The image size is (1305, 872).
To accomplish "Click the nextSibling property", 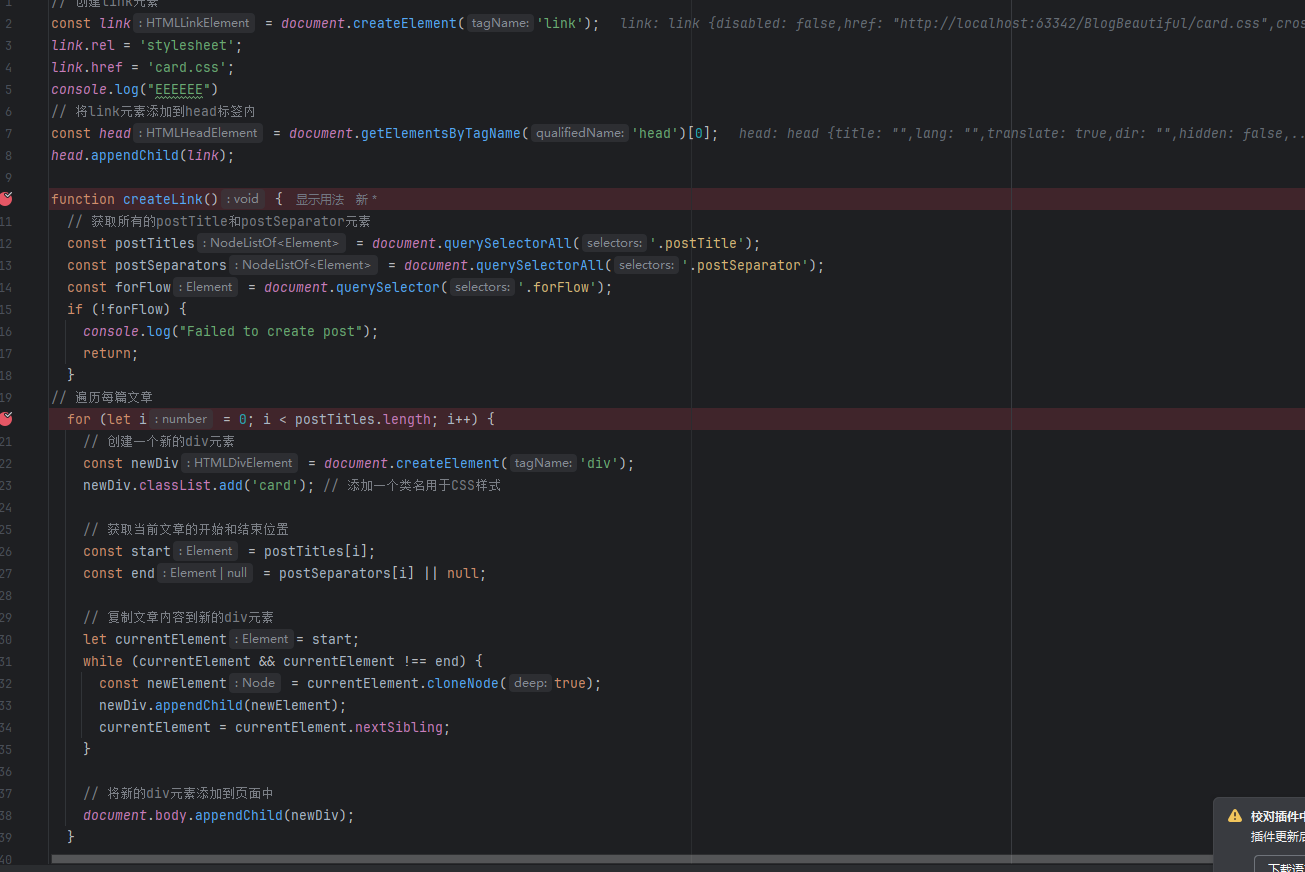I will pyautogui.click(x=399, y=727).
